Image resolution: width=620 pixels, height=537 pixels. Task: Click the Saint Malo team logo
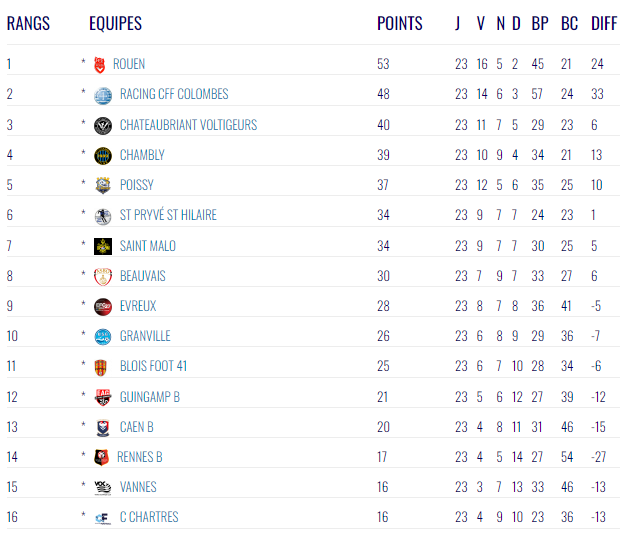click(103, 246)
